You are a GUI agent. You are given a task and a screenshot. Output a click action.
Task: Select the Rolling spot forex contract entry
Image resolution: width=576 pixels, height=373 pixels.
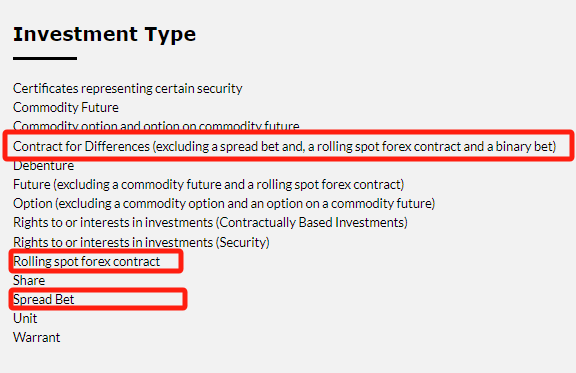click(86, 262)
